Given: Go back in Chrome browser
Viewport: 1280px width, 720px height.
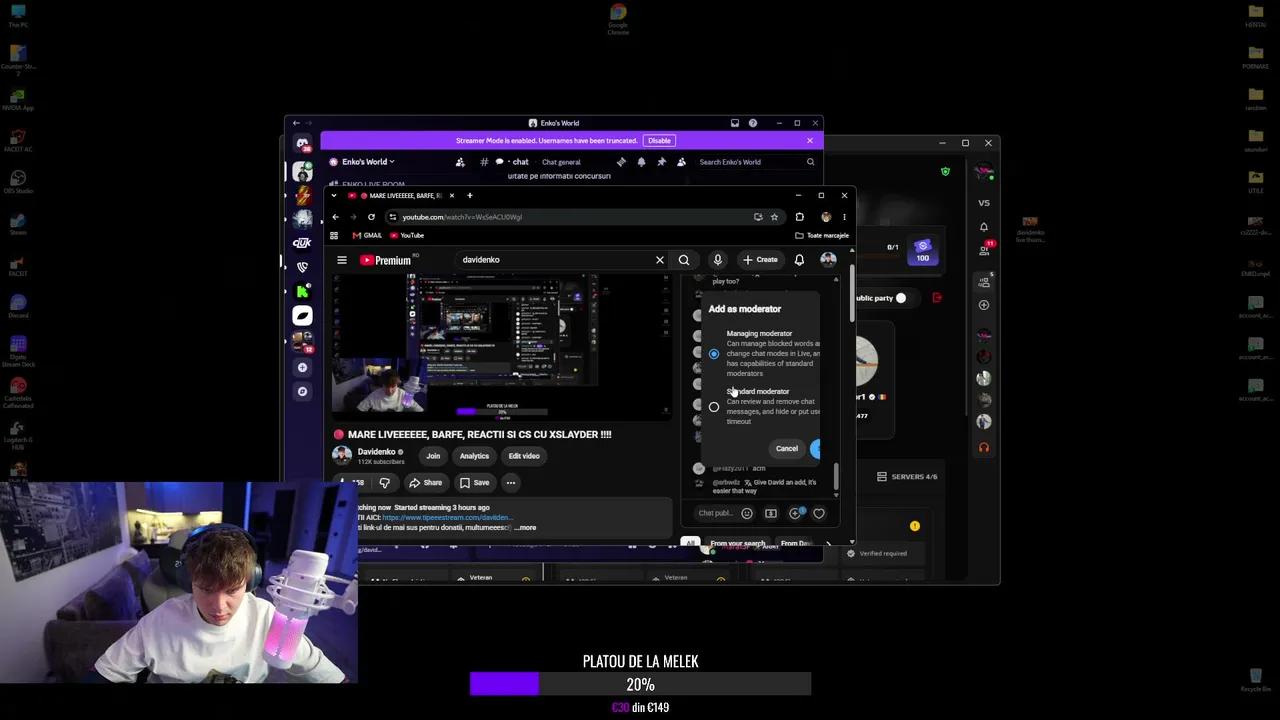Looking at the screenshot, I should 335,217.
